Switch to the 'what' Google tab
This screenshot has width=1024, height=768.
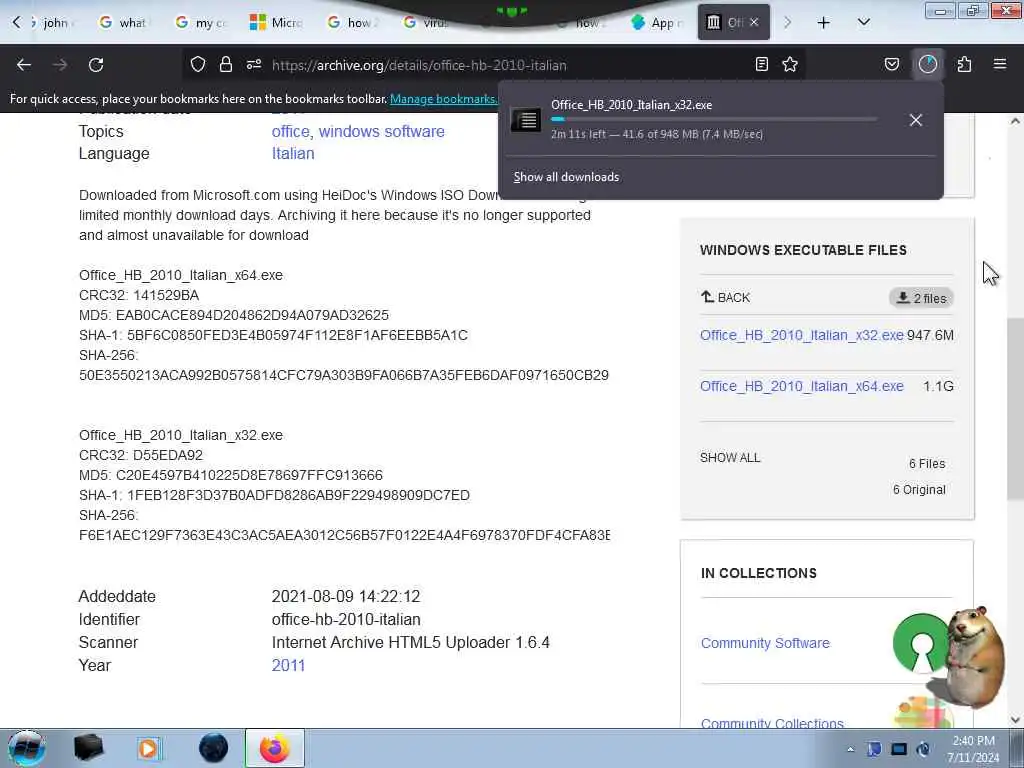[124, 23]
